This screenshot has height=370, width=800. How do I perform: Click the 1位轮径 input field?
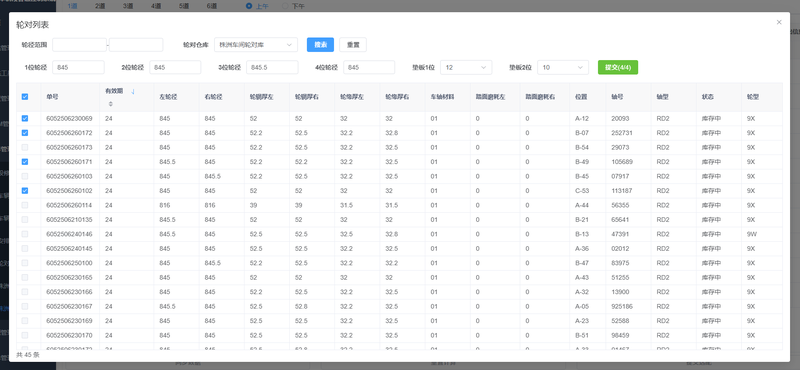79,67
